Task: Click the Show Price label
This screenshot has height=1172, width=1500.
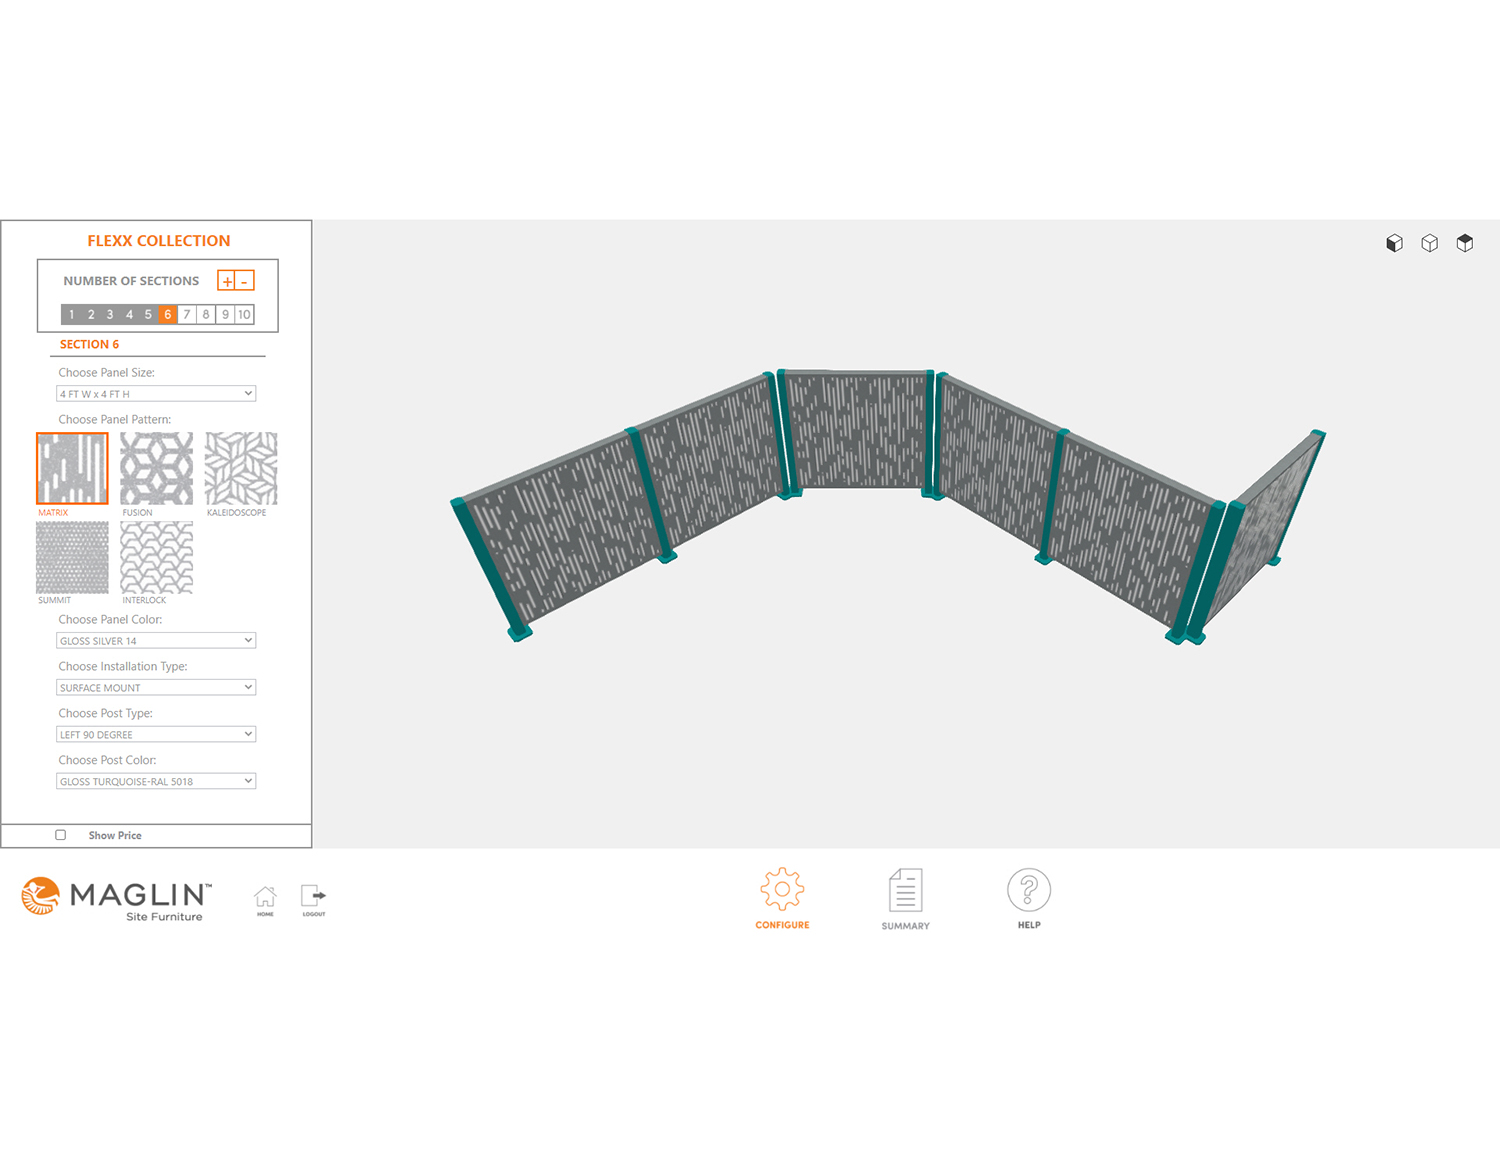Action: [115, 836]
